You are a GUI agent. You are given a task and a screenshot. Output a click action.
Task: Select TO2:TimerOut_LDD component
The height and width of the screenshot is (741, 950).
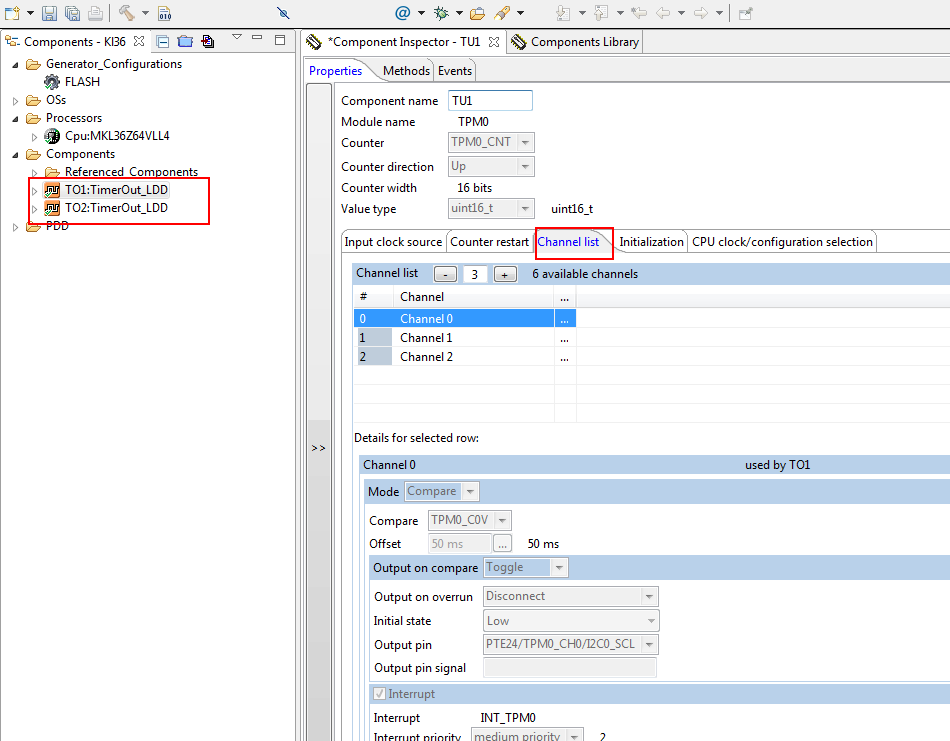[116, 208]
